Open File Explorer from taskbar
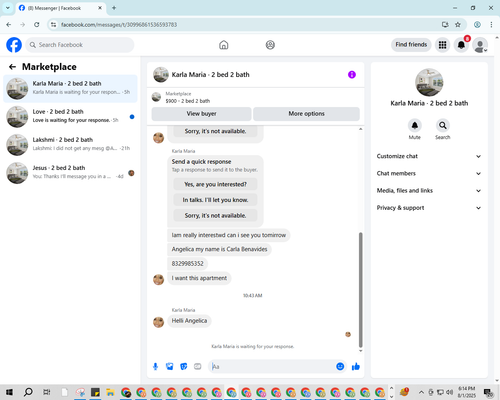This screenshot has width=500, height=400. click(x=110, y=392)
